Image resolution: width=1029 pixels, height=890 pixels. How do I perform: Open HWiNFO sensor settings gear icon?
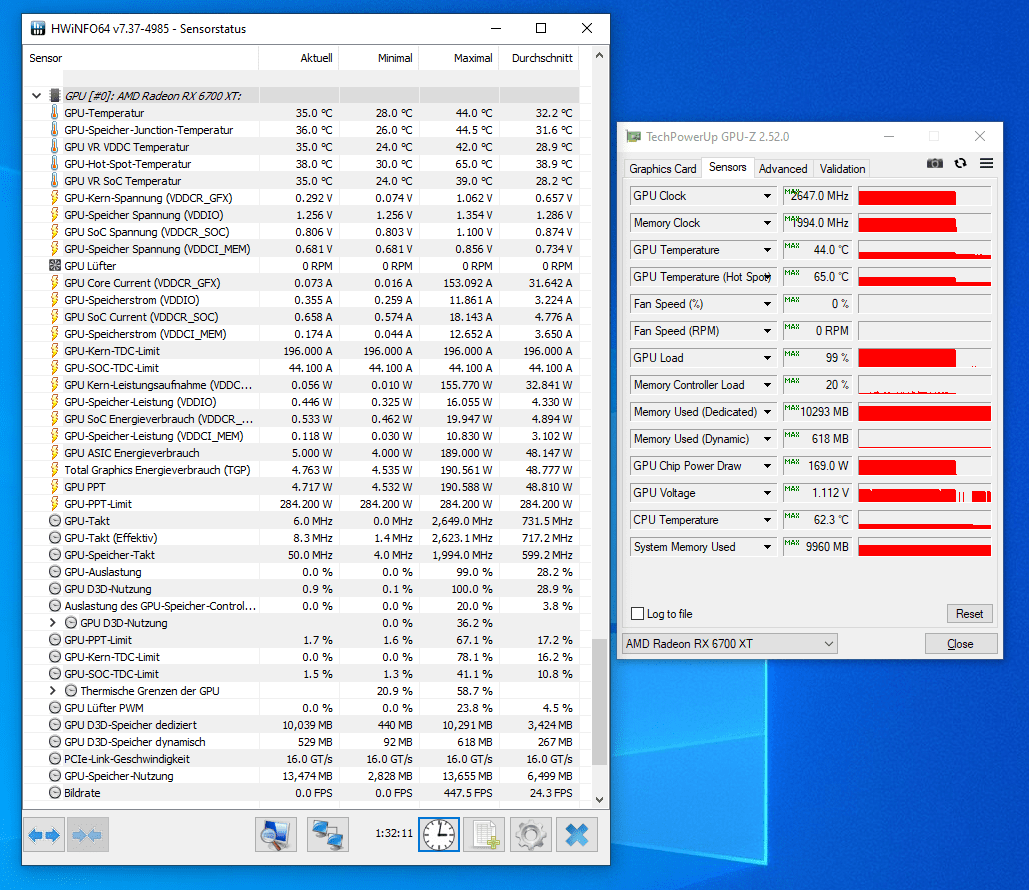click(531, 835)
